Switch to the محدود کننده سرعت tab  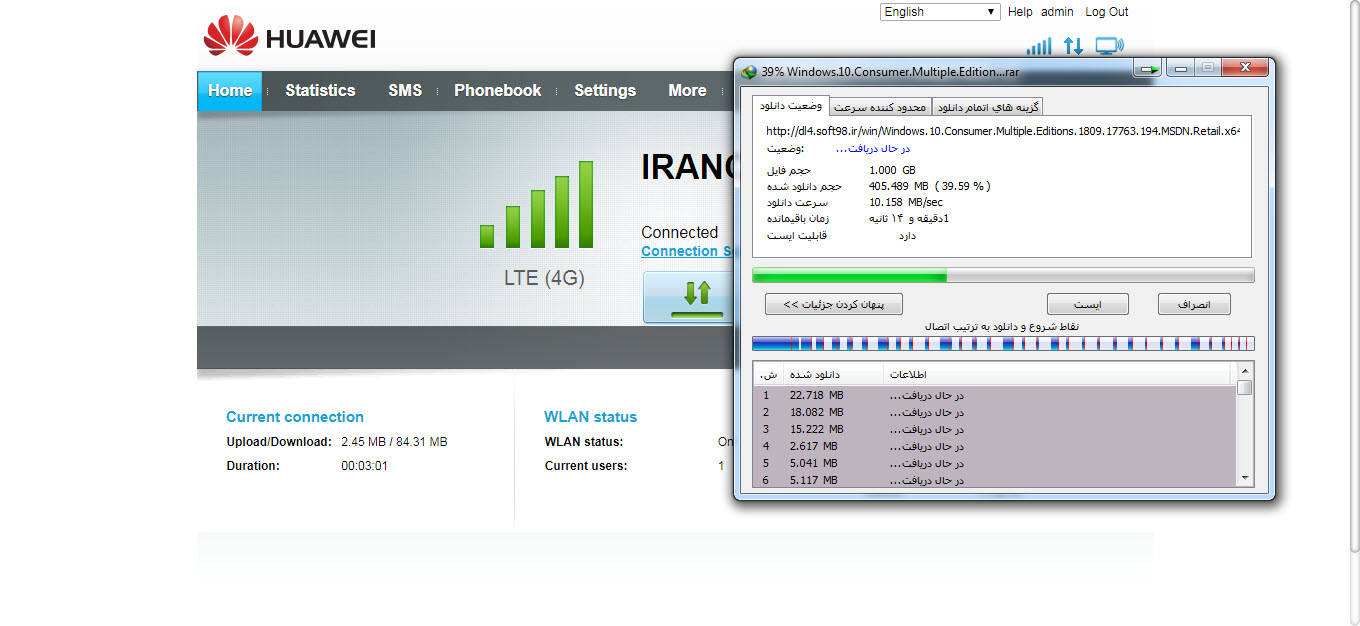[881, 107]
